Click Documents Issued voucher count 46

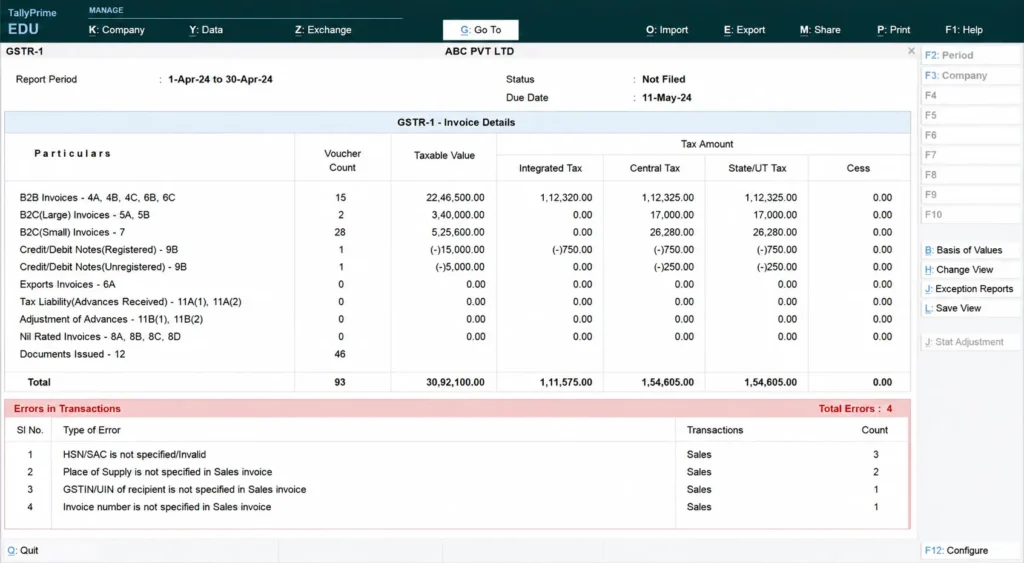click(x=340, y=354)
